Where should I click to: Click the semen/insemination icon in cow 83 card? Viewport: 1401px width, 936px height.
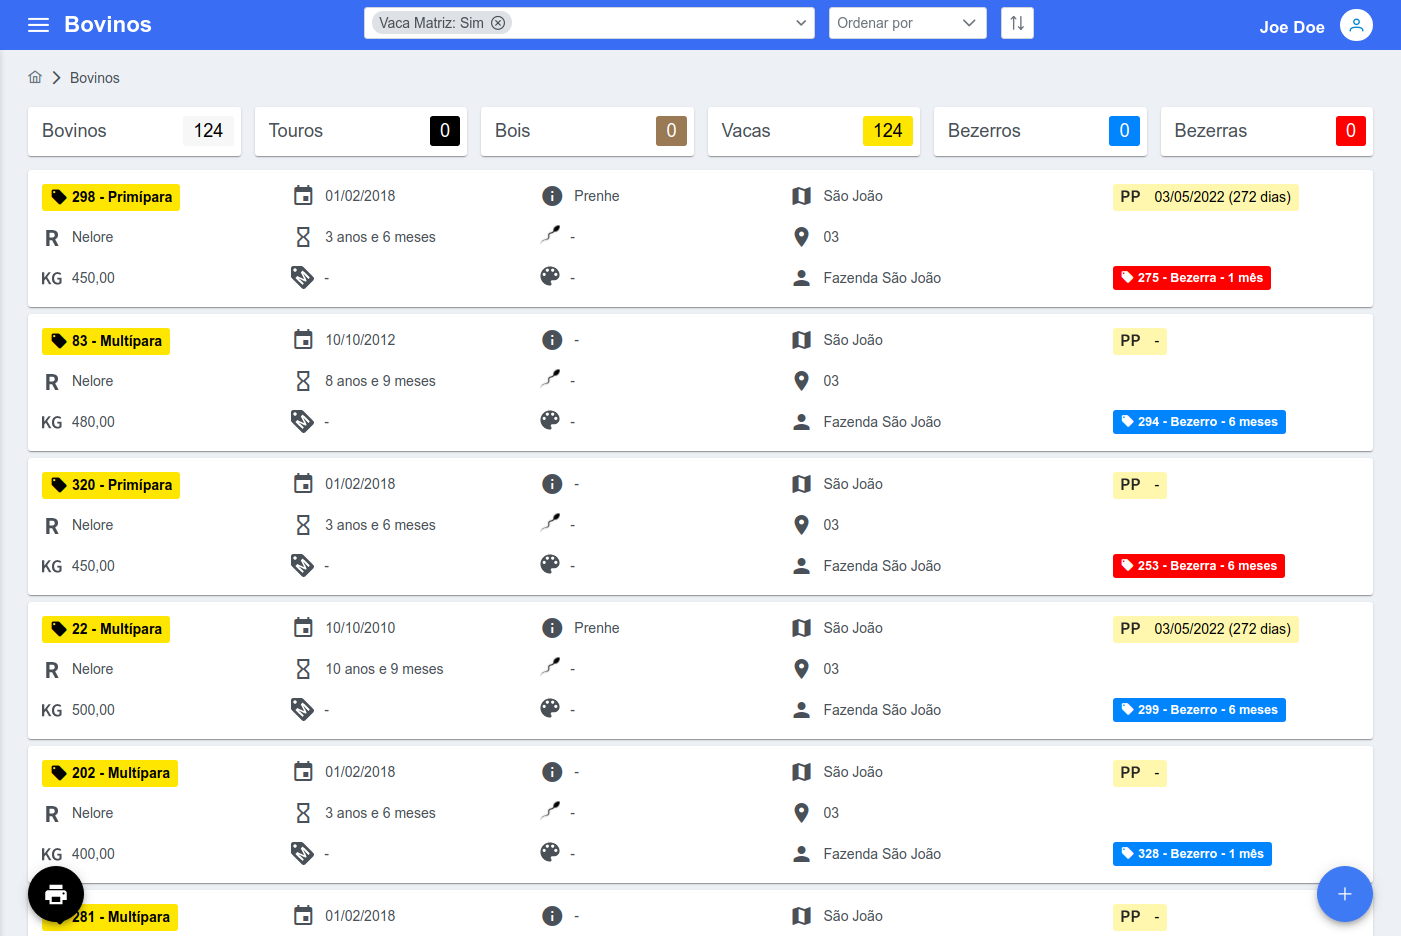click(x=550, y=378)
